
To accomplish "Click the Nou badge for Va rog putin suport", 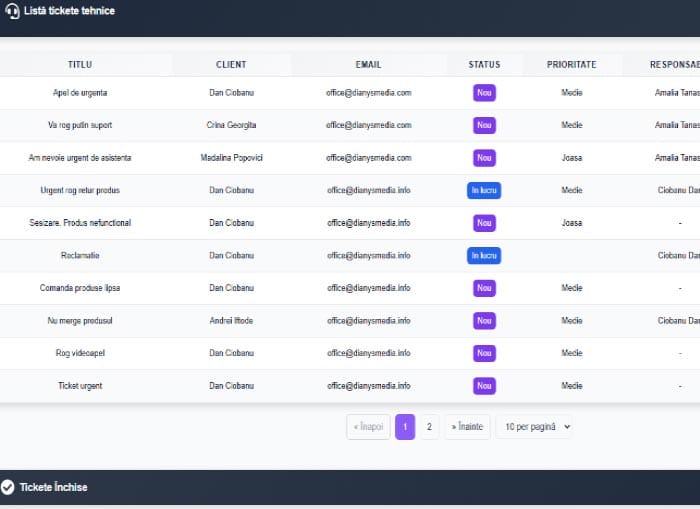I will pos(484,125).
